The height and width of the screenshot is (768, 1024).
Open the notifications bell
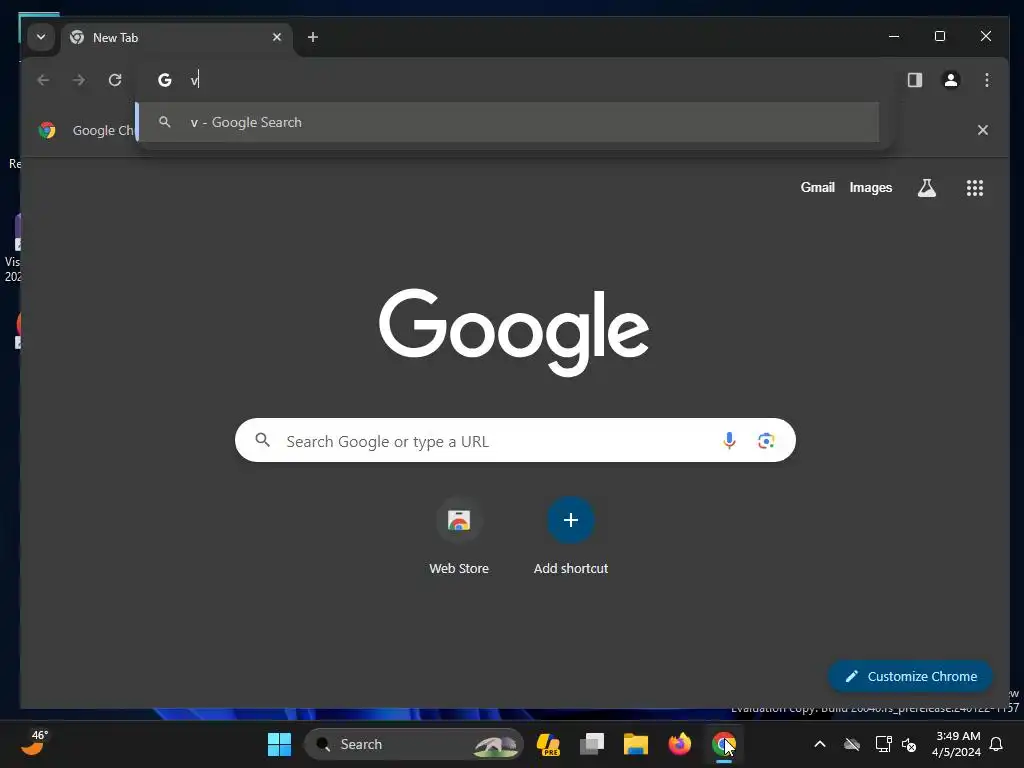tap(997, 744)
